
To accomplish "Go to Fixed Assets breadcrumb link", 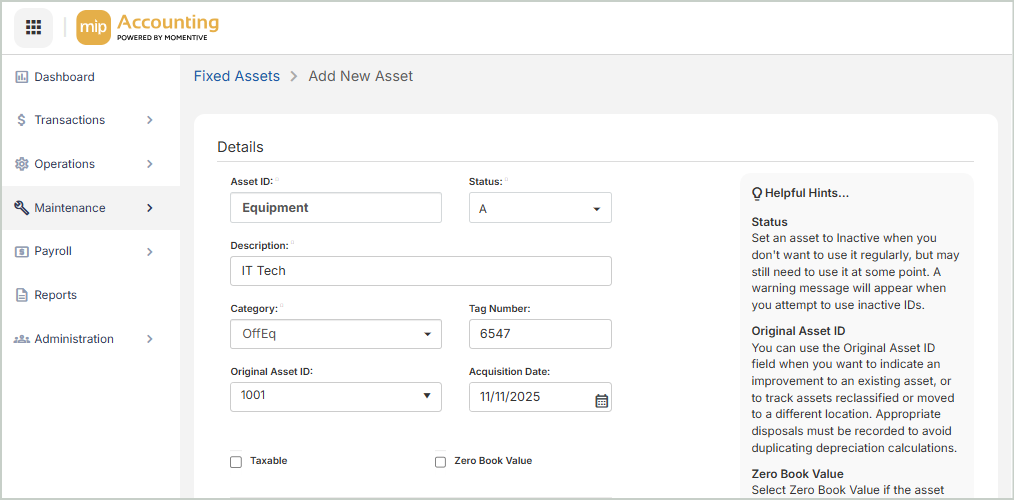I will [x=237, y=76].
